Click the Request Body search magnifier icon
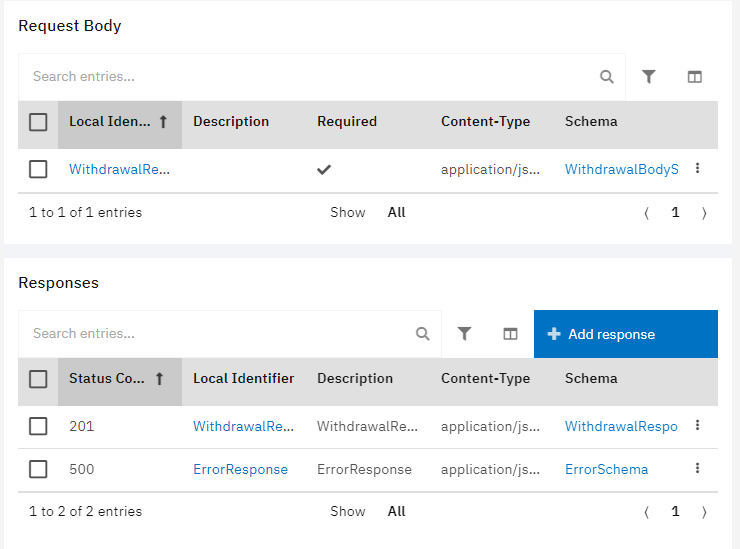The height and width of the screenshot is (549, 740). tap(606, 76)
